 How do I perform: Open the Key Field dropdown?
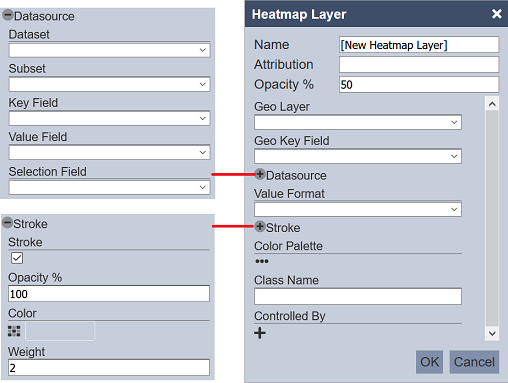coord(109,118)
